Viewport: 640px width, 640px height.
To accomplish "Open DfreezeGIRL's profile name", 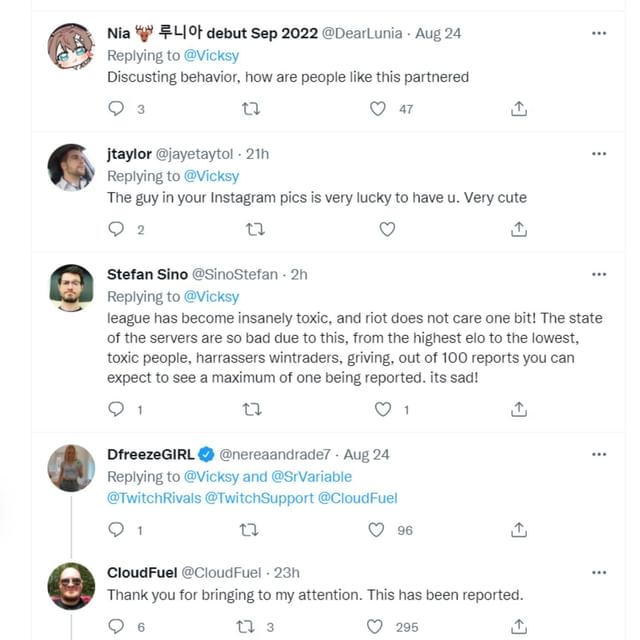I will pyautogui.click(x=150, y=454).
